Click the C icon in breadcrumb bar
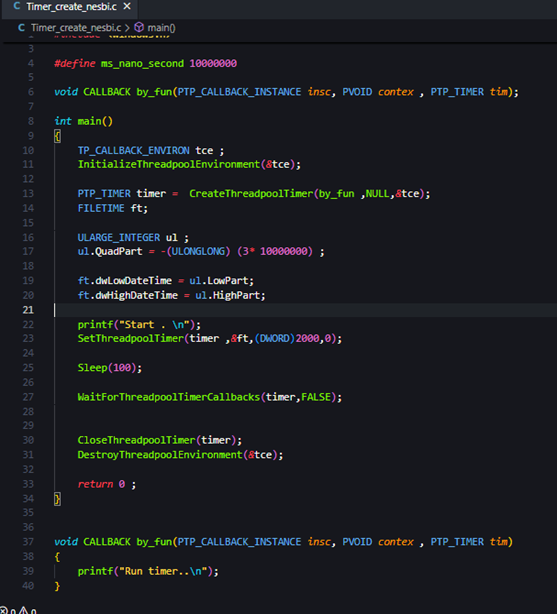 point(22,28)
